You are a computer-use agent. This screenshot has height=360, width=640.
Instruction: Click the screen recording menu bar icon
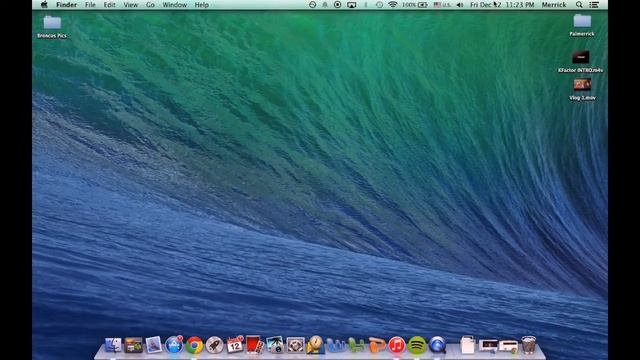(x=338, y=5)
